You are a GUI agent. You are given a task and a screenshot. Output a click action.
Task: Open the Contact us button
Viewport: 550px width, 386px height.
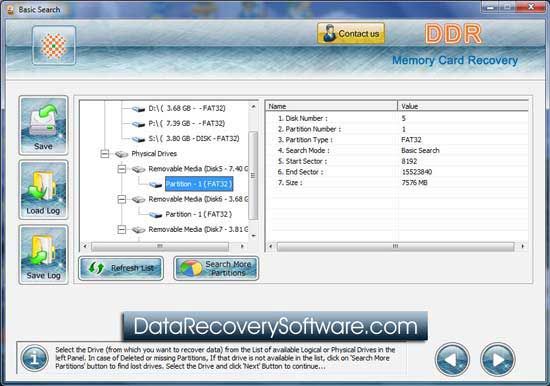pyautogui.click(x=351, y=34)
